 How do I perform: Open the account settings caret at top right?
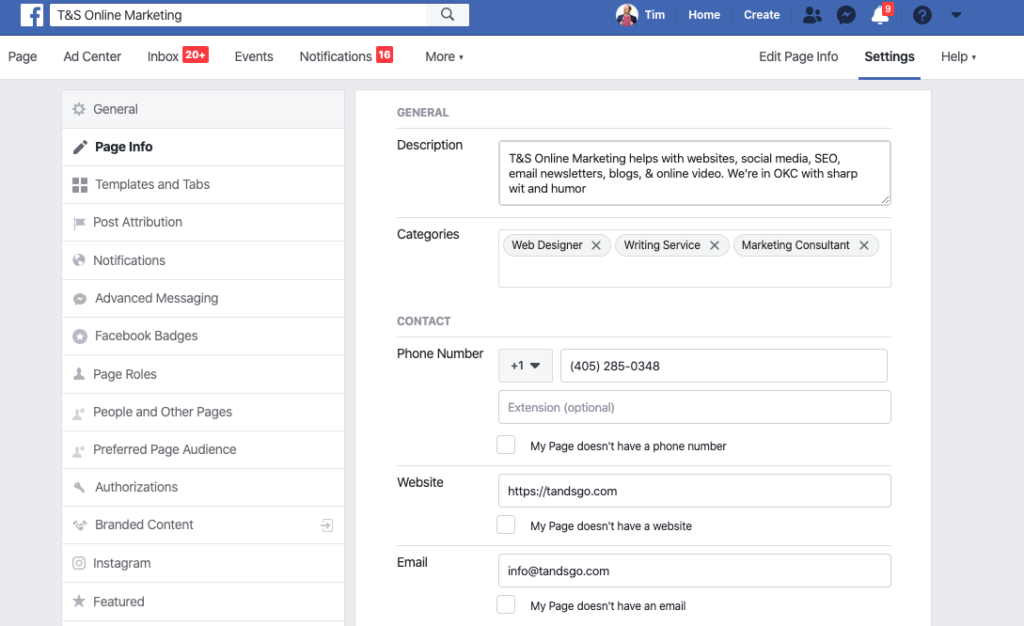[x=954, y=14]
